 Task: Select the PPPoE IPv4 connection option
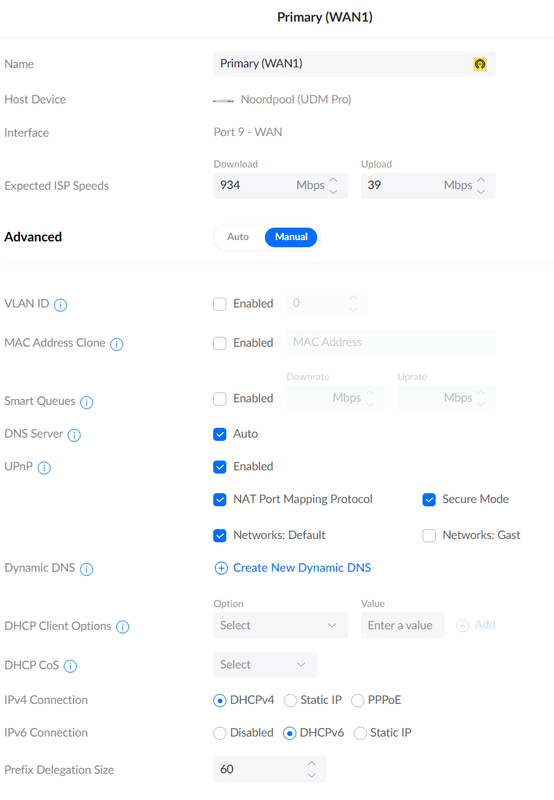358,701
